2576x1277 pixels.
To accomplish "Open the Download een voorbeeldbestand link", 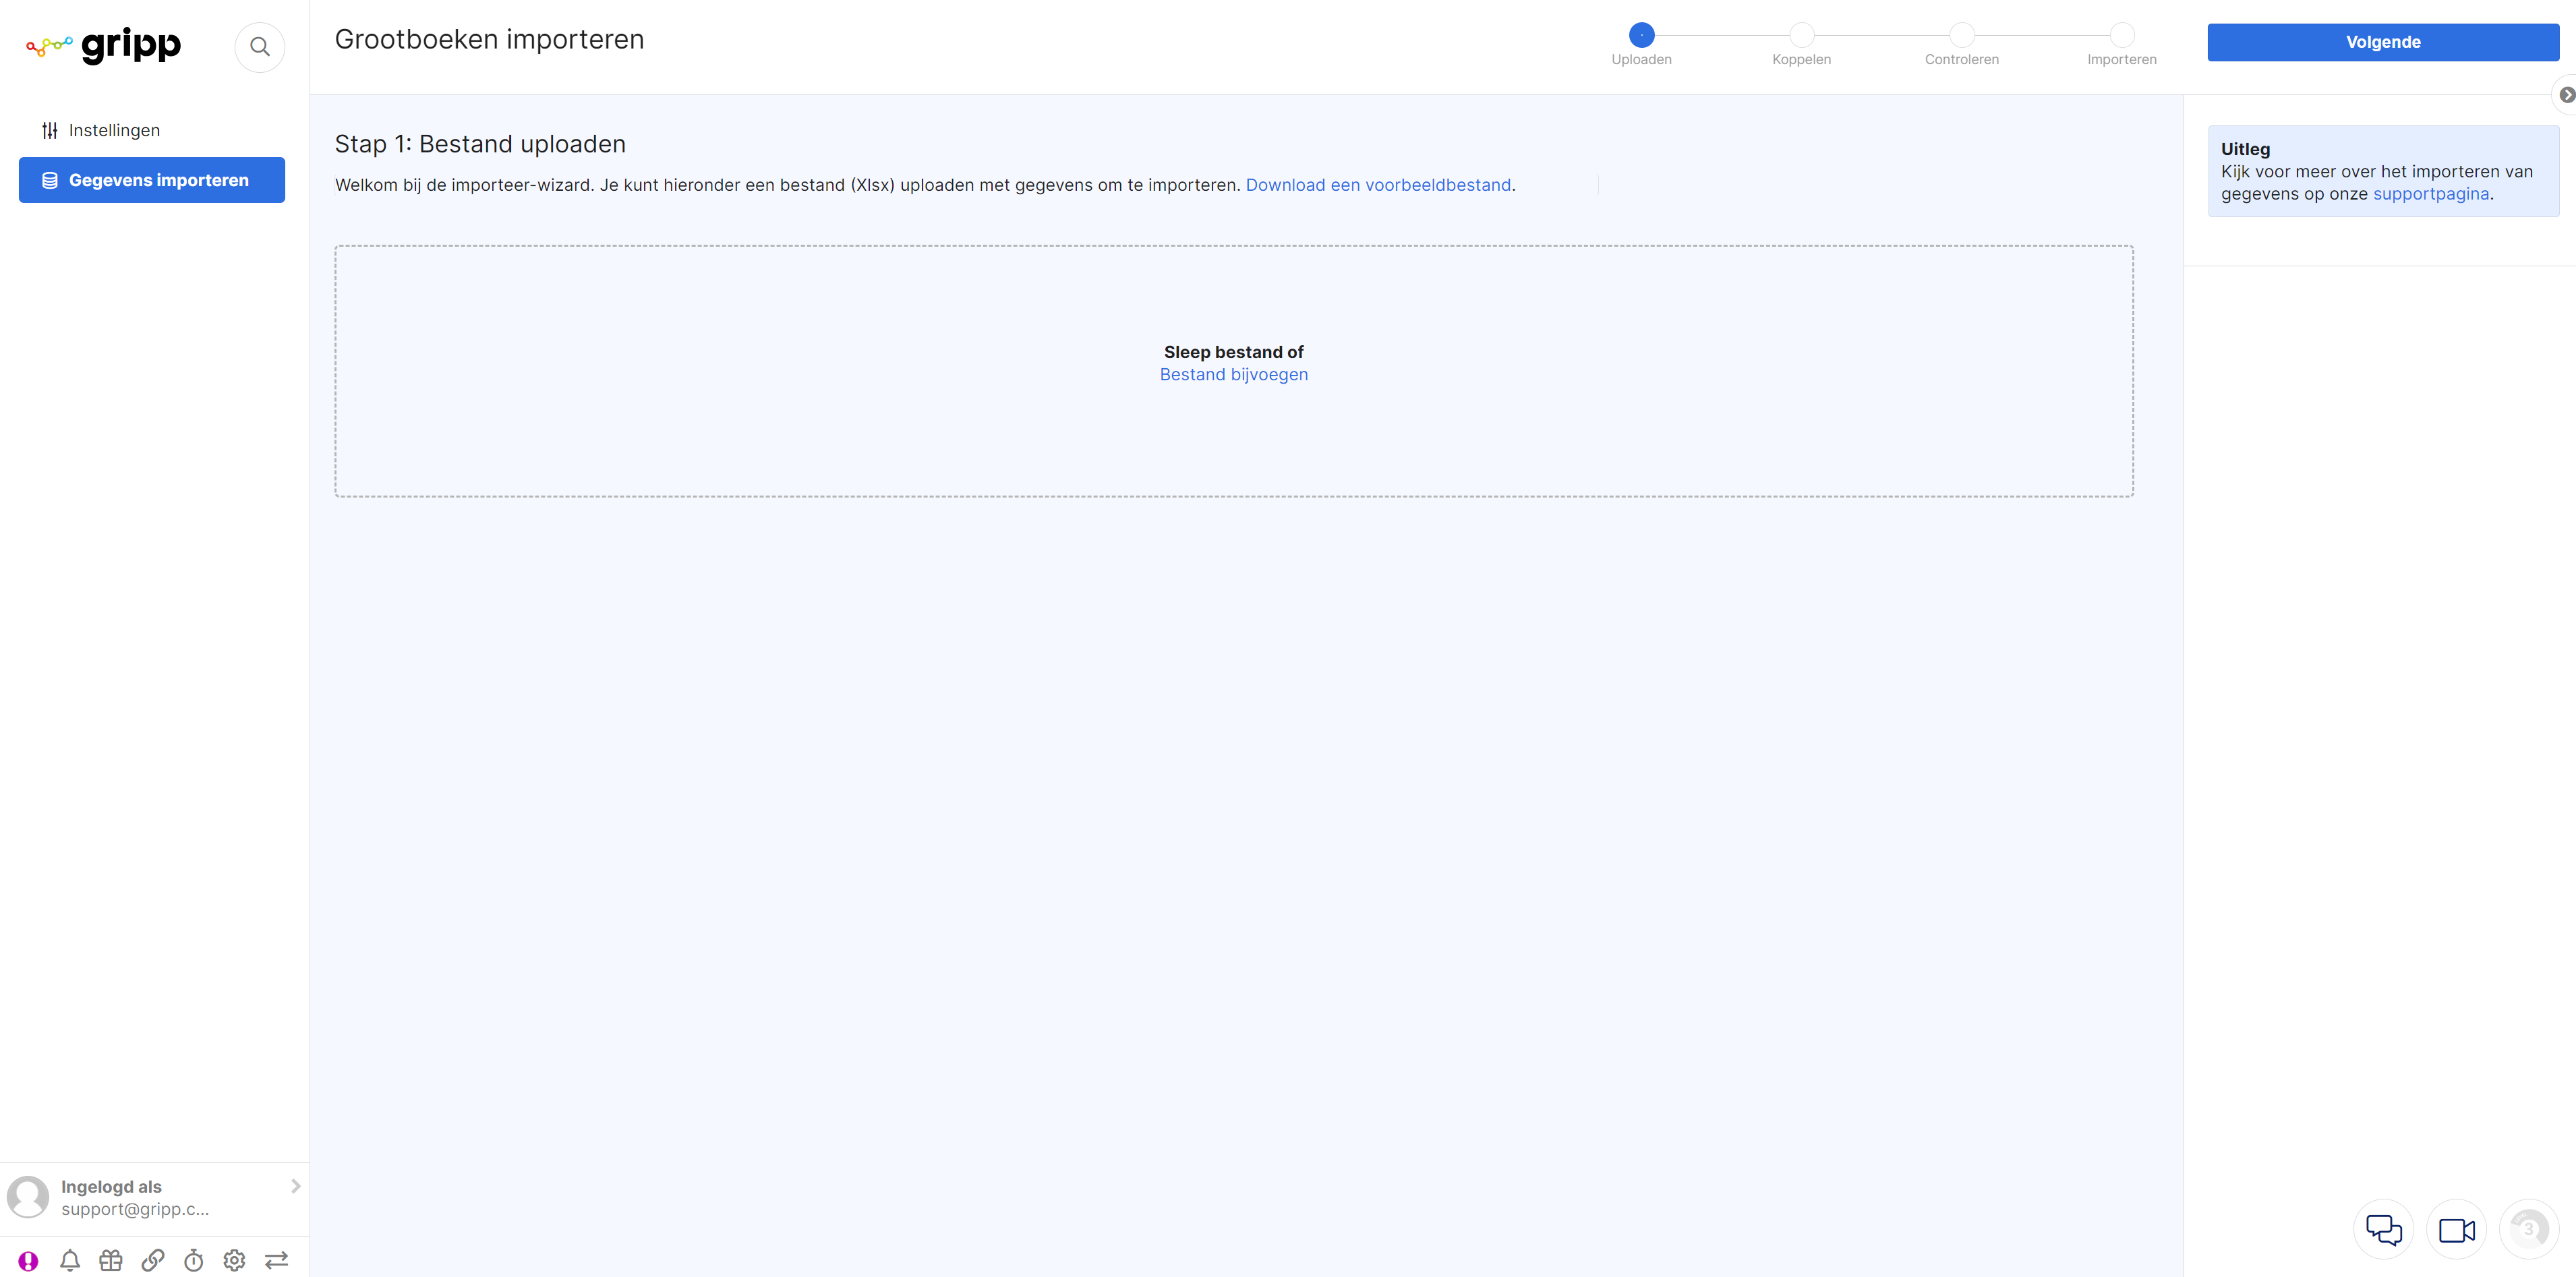I will coord(1378,185).
